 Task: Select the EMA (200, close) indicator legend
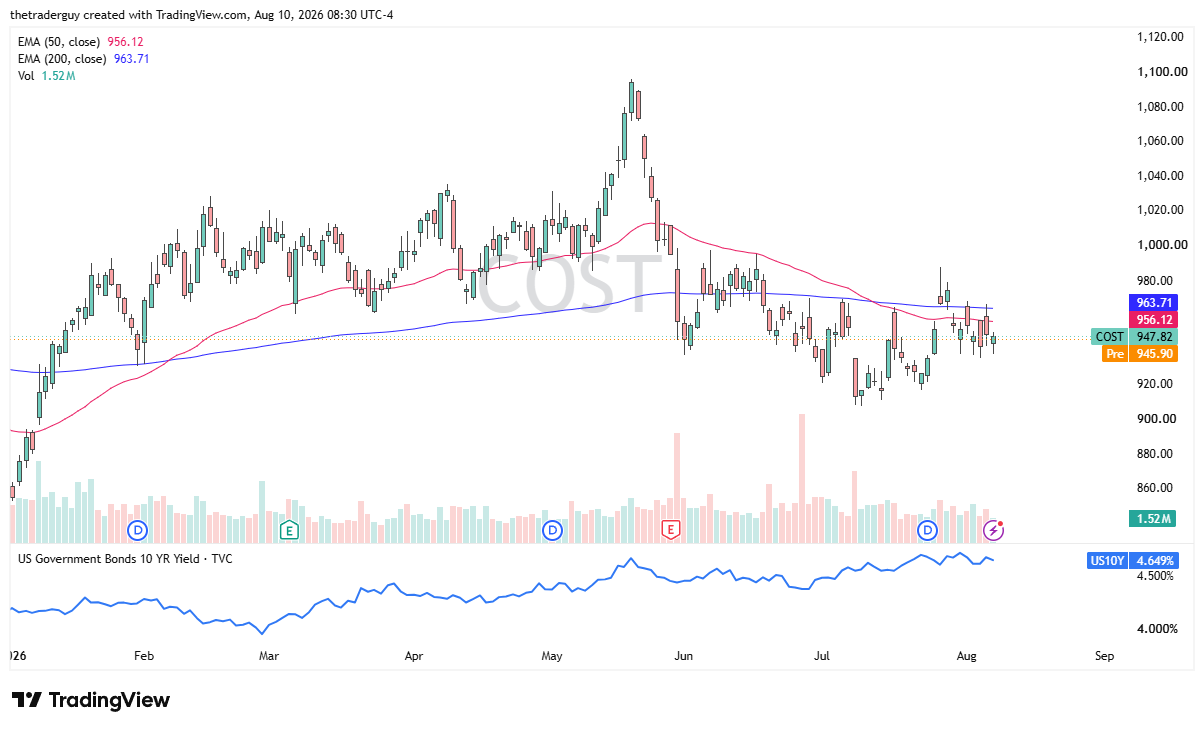pyautogui.click(x=84, y=59)
